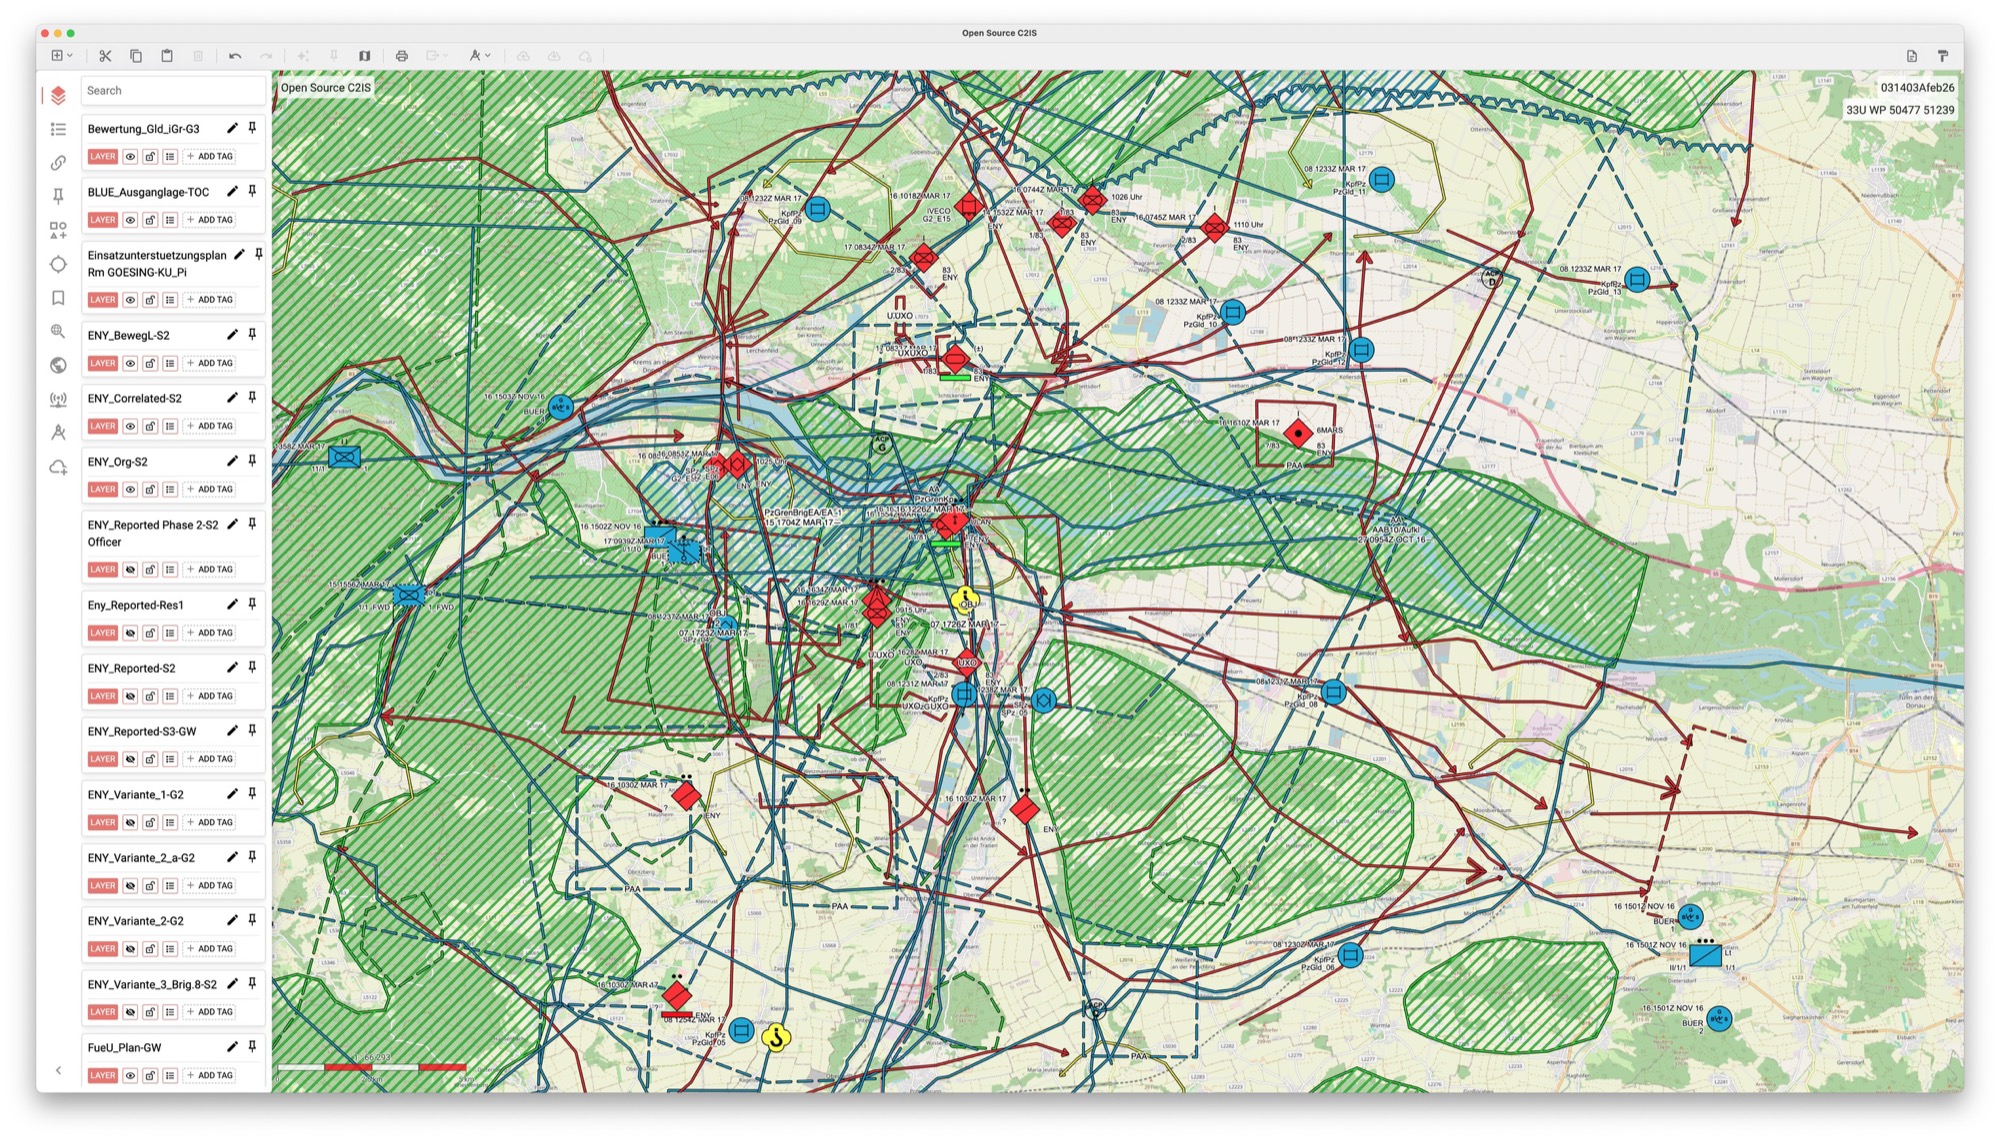Collapse the sidebar with bottom chevron
Image resolution: width=2000 pixels, height=1140 pixels.
point(58,1071)
